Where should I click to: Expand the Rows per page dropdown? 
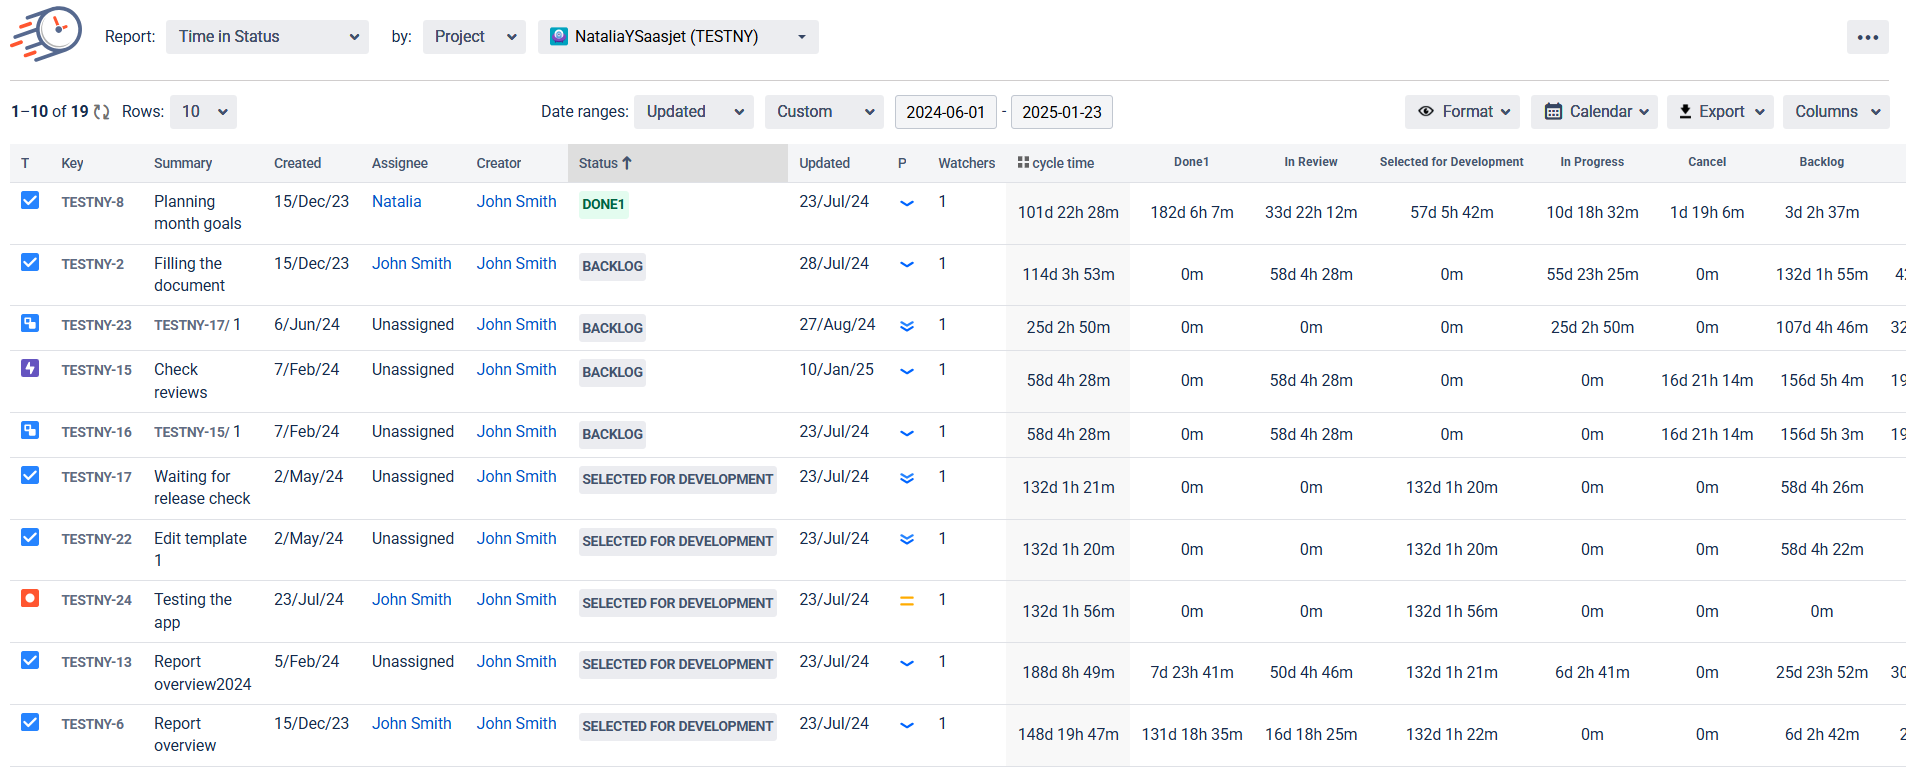(203, 112)
